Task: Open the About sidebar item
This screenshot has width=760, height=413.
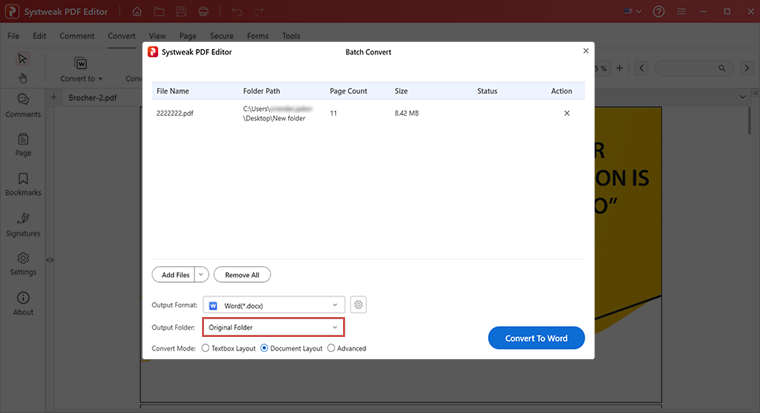Action: click(23, 304)
